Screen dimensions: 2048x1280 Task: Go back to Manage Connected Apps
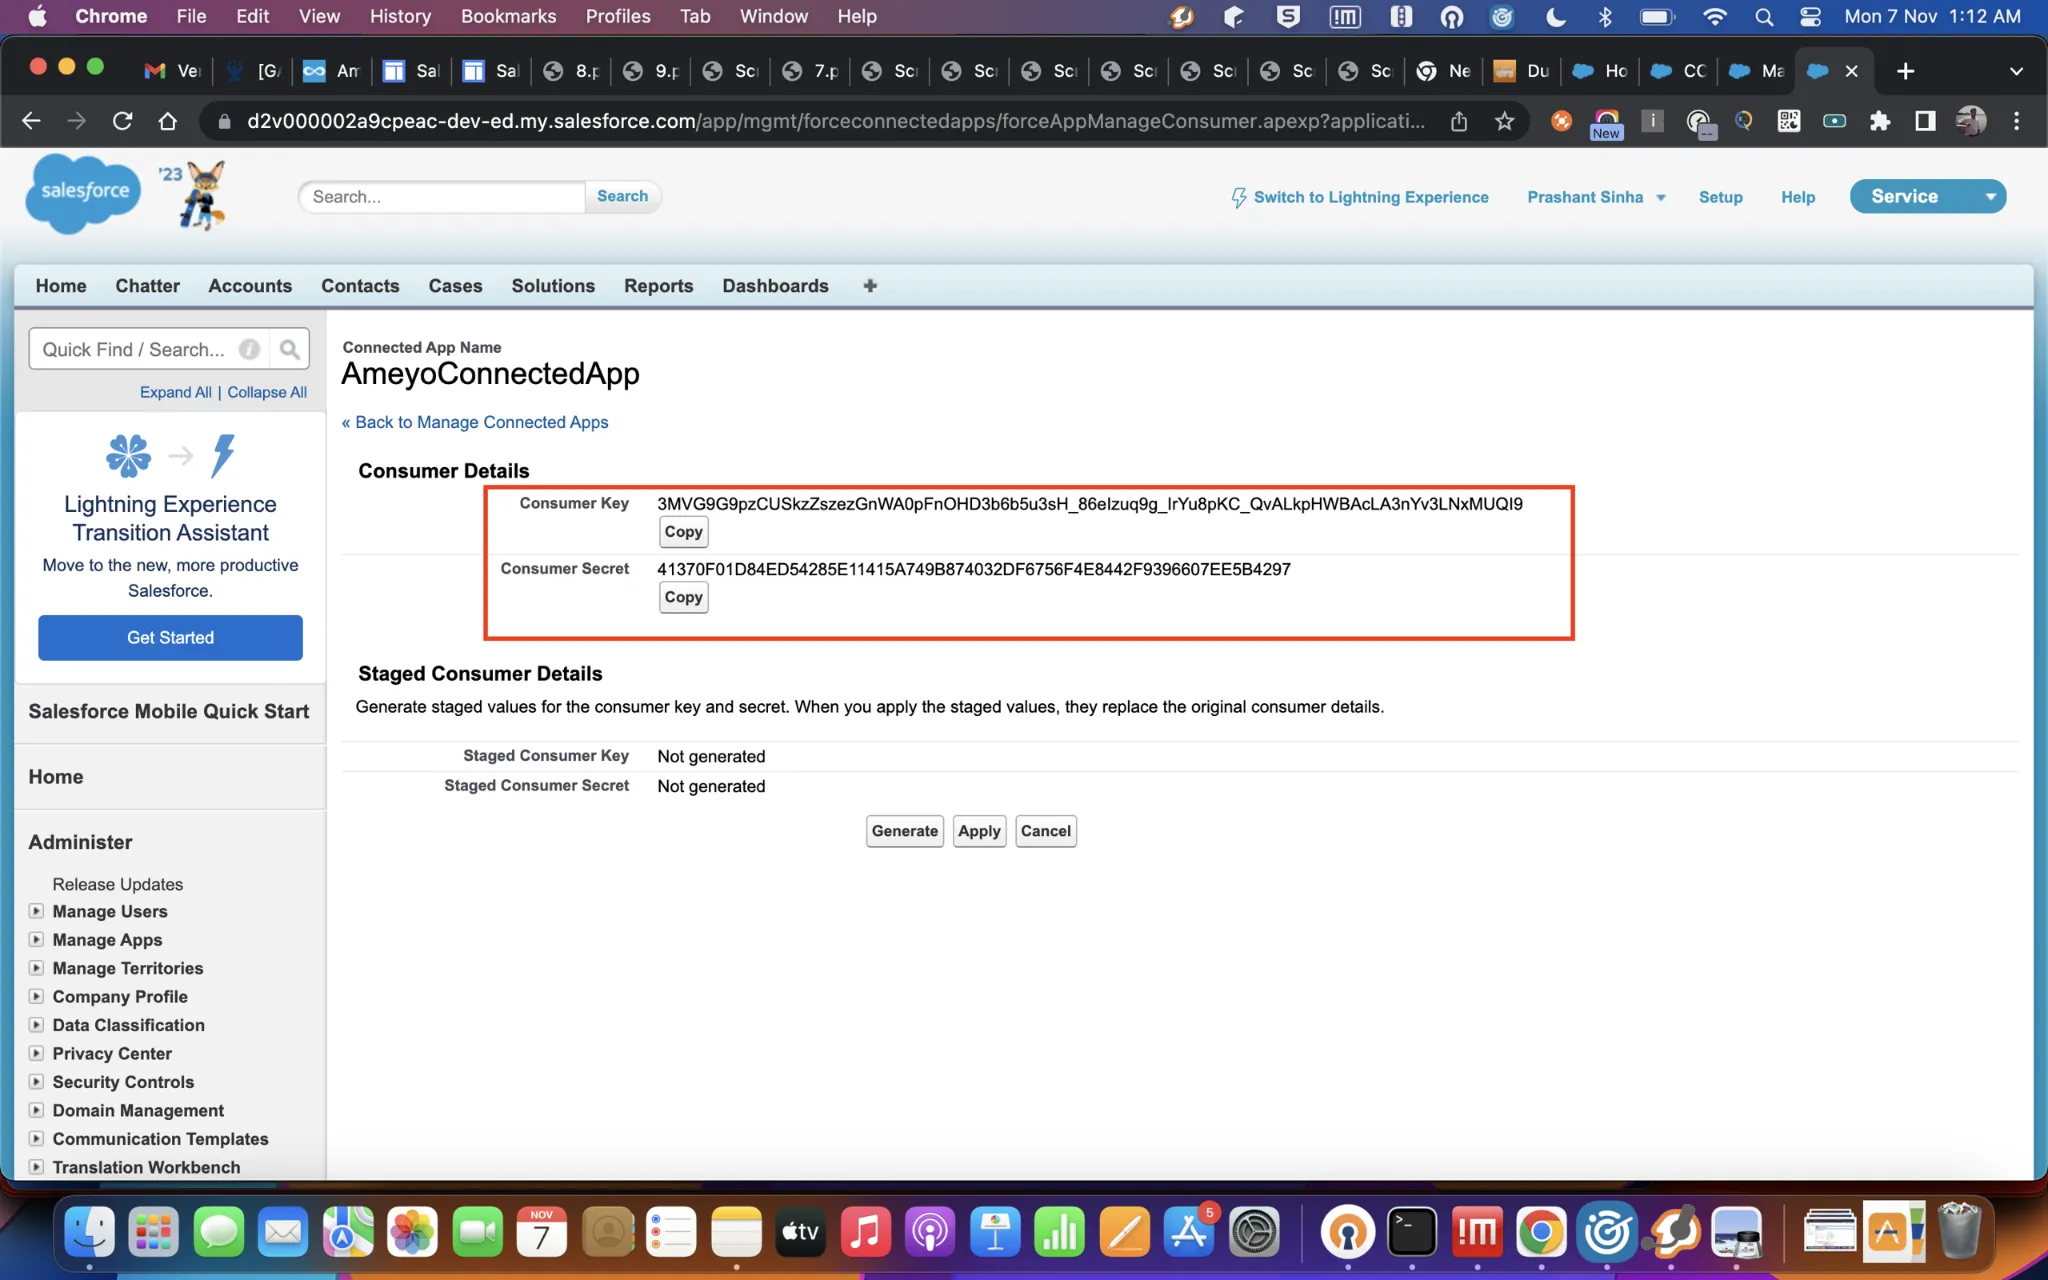pos(475,422)
